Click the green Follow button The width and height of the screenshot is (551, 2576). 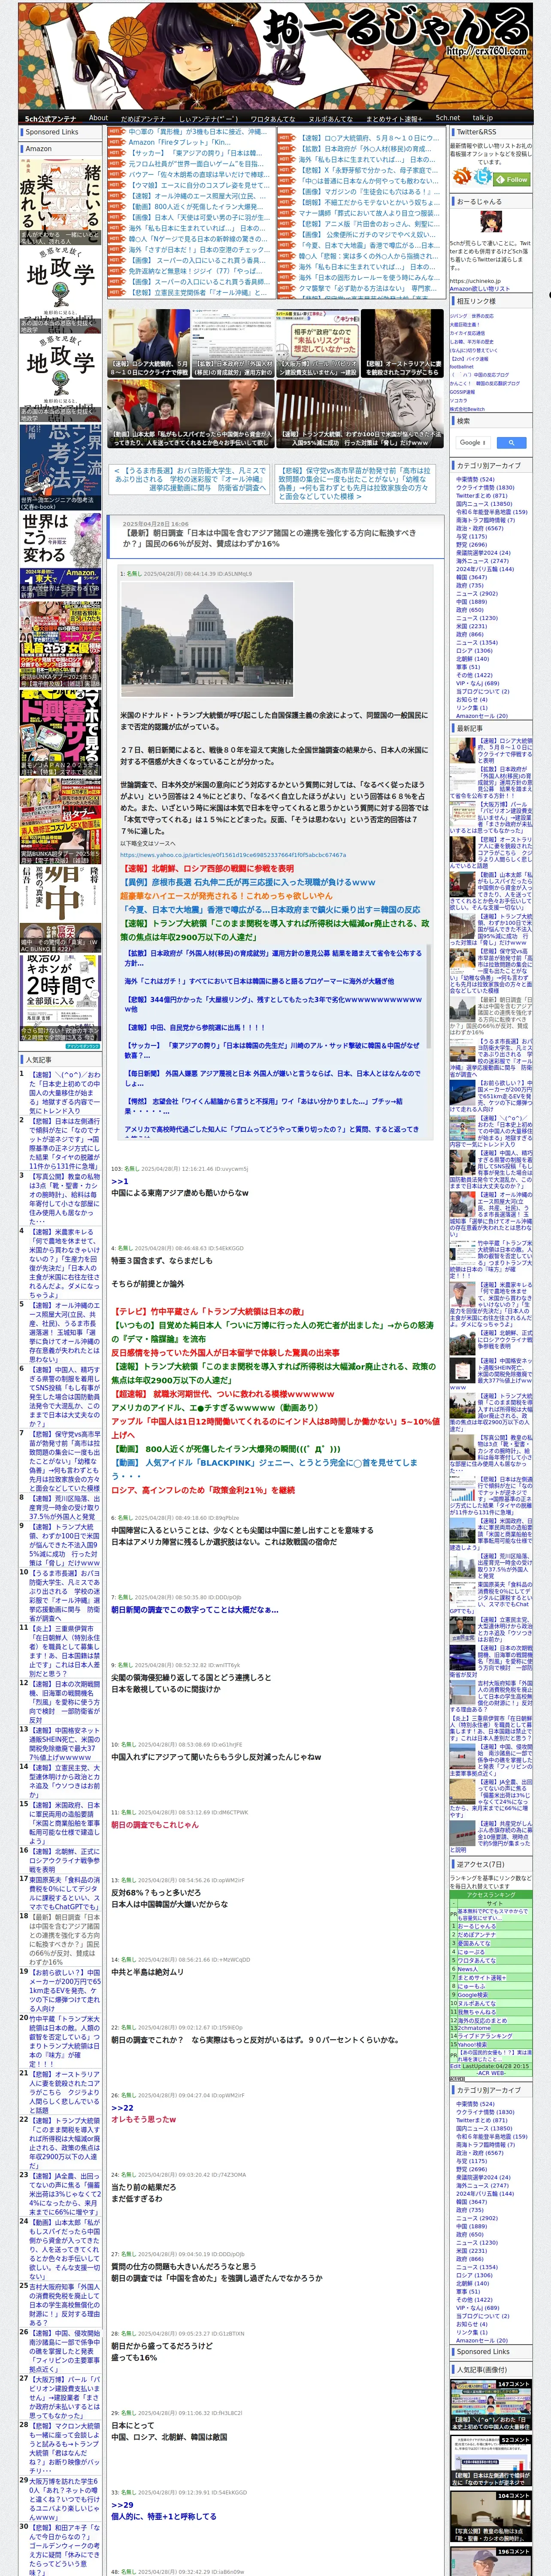point(511,180)
